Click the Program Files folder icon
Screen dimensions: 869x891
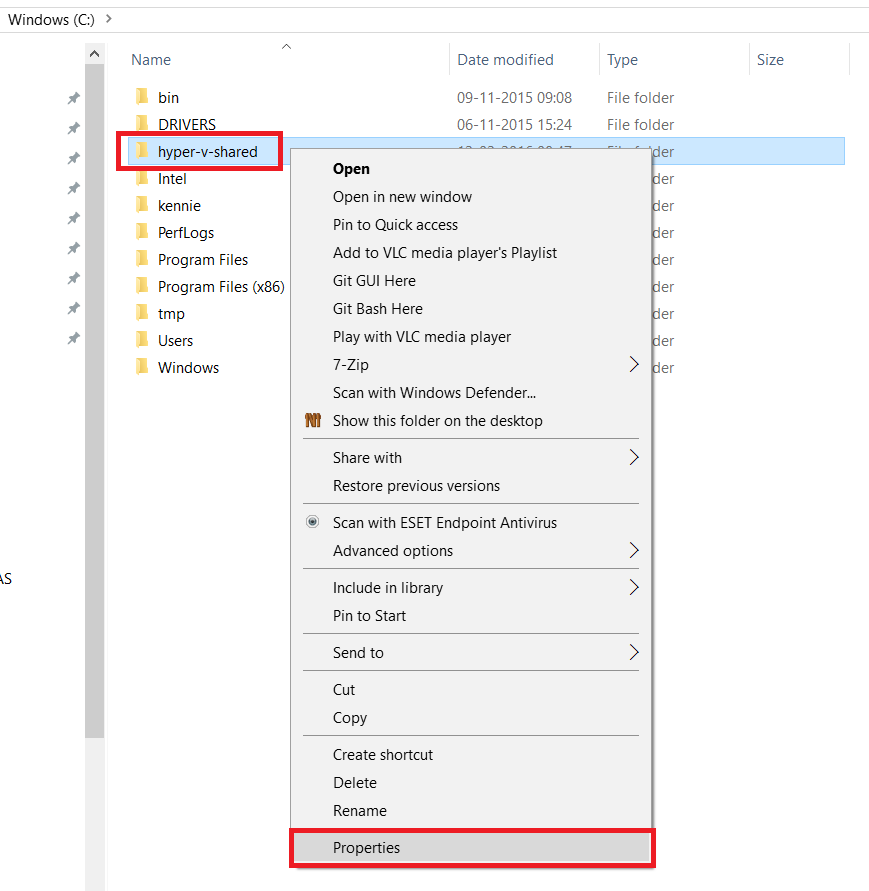[x=141, y=260]
